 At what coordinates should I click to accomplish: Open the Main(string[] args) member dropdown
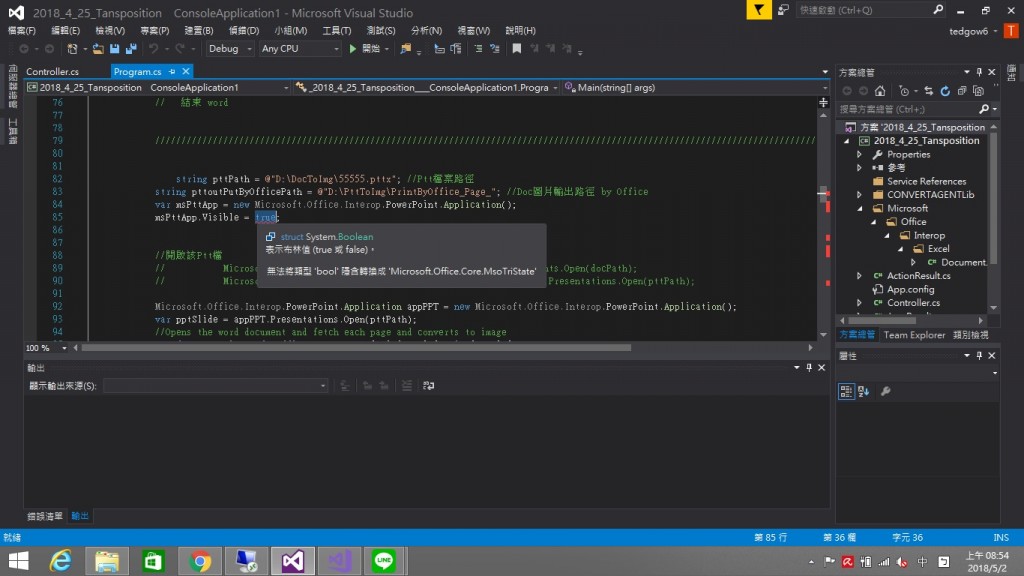[x=695, y=88]
